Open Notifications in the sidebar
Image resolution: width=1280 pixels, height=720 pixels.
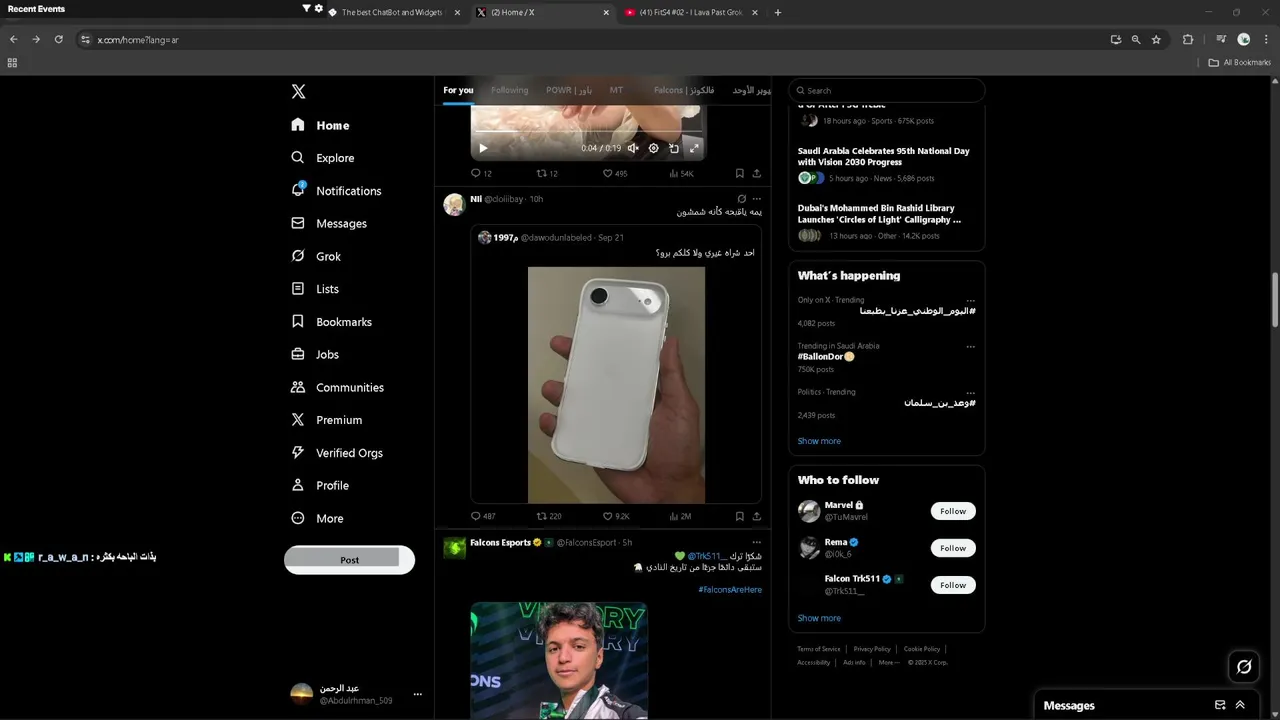click(336, 190)
